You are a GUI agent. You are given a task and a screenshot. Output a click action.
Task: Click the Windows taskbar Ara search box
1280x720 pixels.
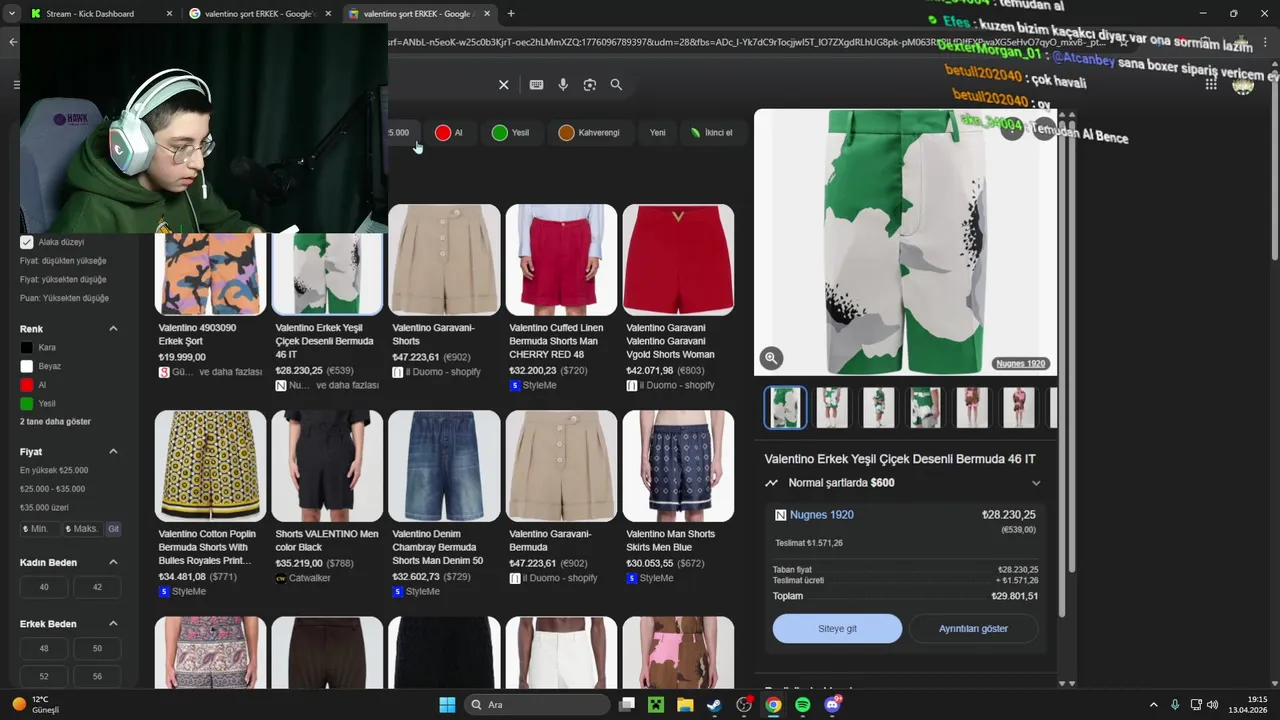(539, 705)
